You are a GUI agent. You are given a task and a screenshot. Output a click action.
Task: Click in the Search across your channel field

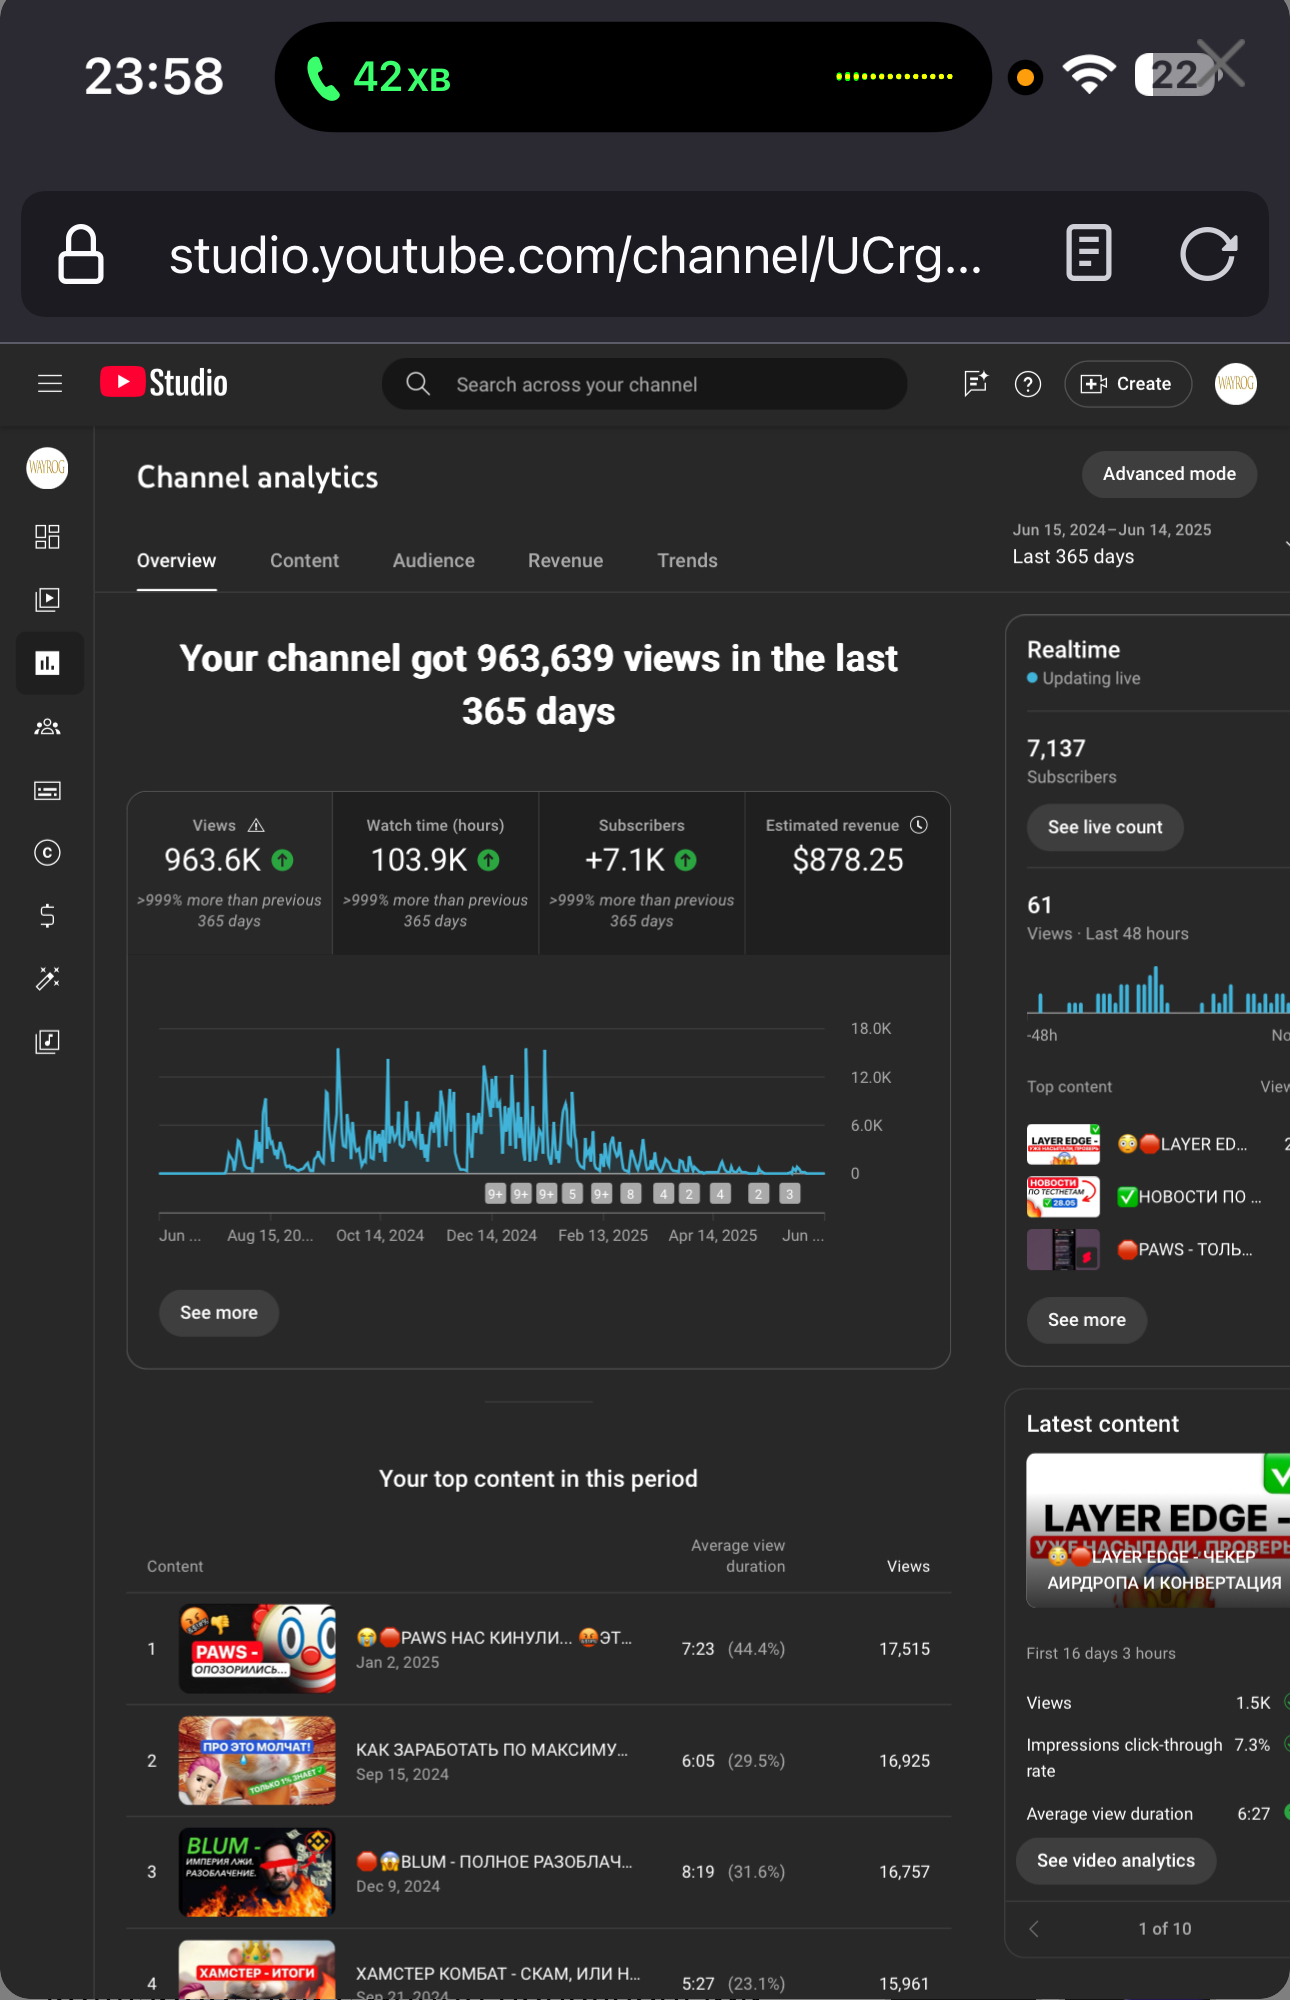pos(645,385)
